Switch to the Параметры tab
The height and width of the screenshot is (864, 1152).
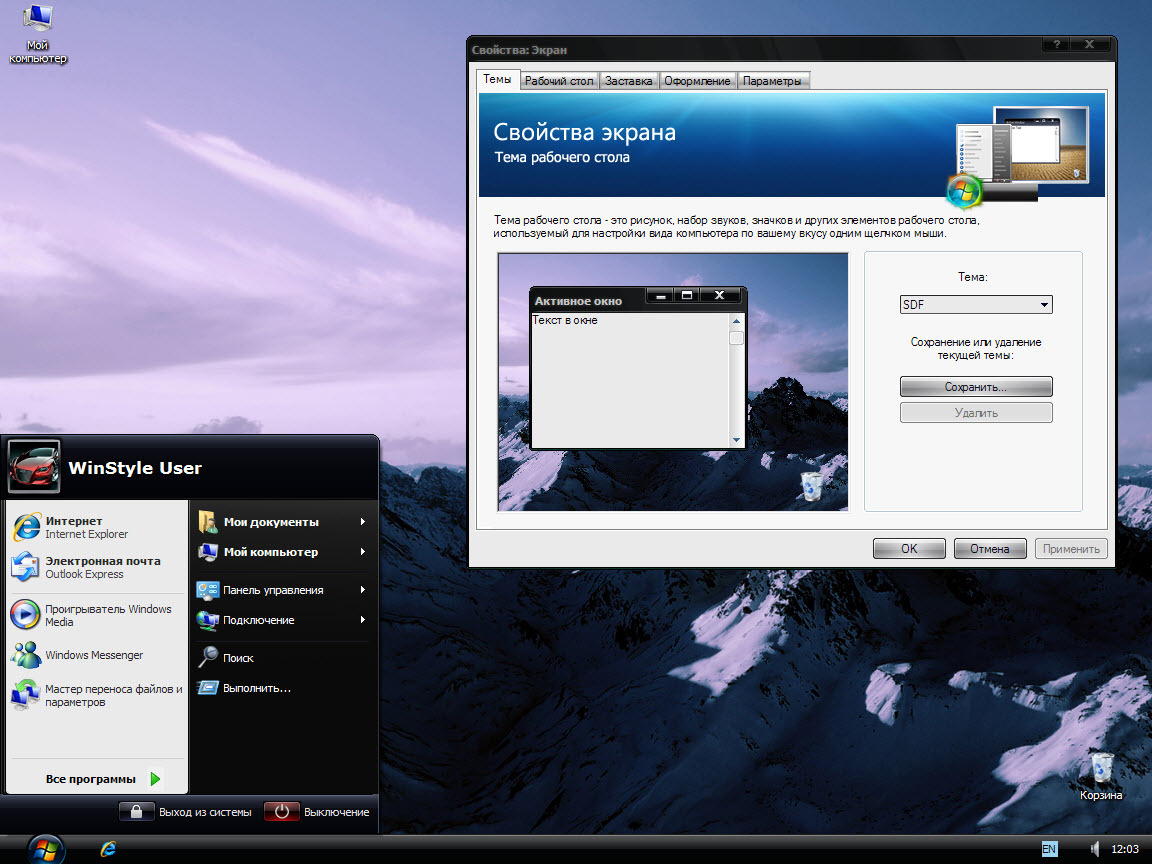click(772, 81)
